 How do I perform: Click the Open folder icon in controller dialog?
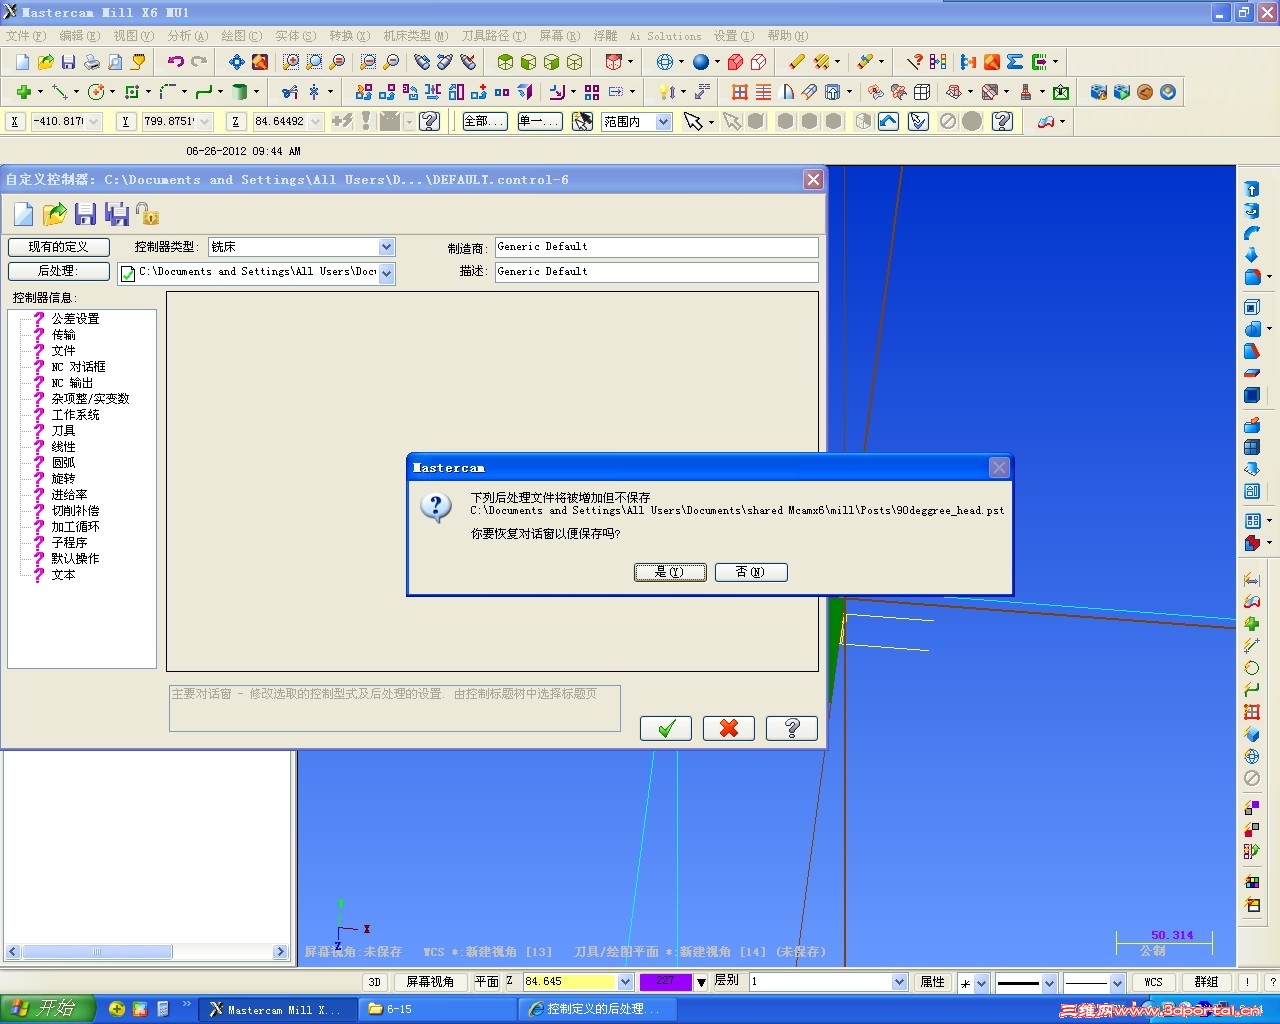pyautogui.click(x=54, y=214)
